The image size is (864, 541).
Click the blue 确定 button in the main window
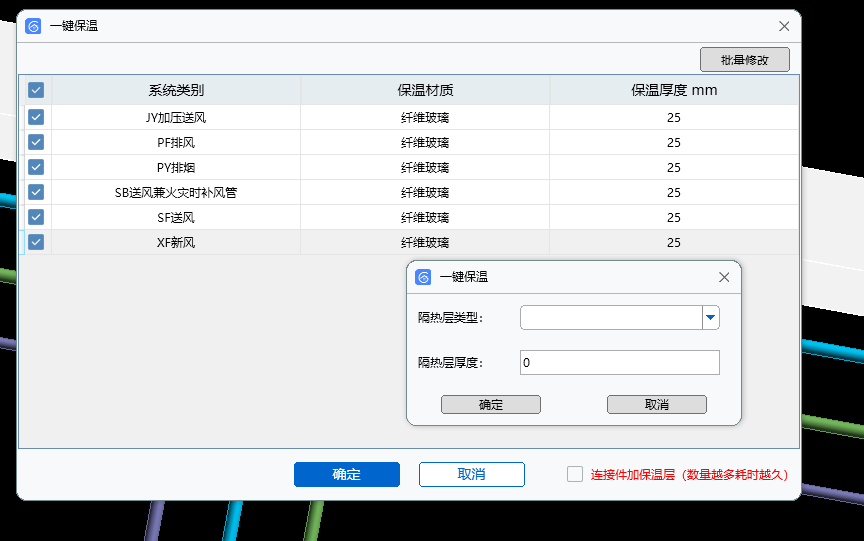click(346, 475)
